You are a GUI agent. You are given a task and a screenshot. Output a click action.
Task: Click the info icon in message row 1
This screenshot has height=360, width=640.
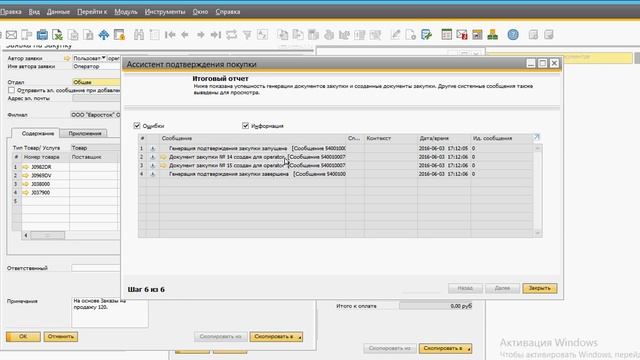[x=153, y=149]
